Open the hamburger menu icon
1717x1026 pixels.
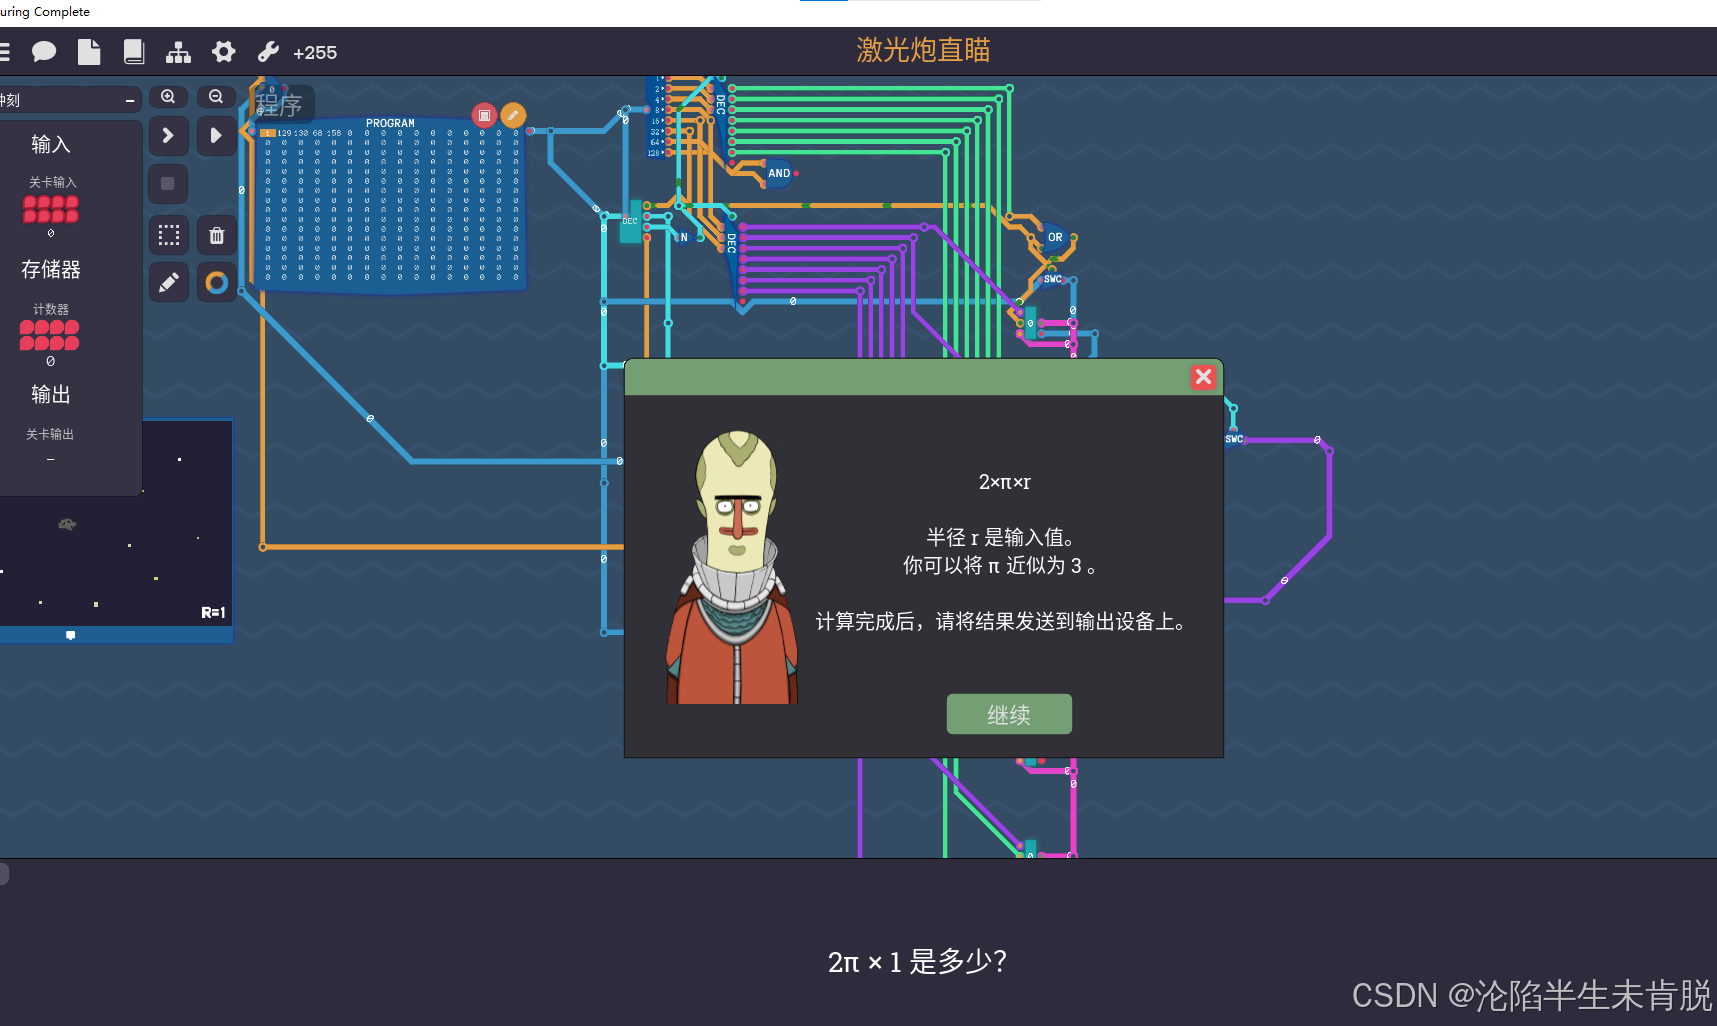[x=4, y=52]
